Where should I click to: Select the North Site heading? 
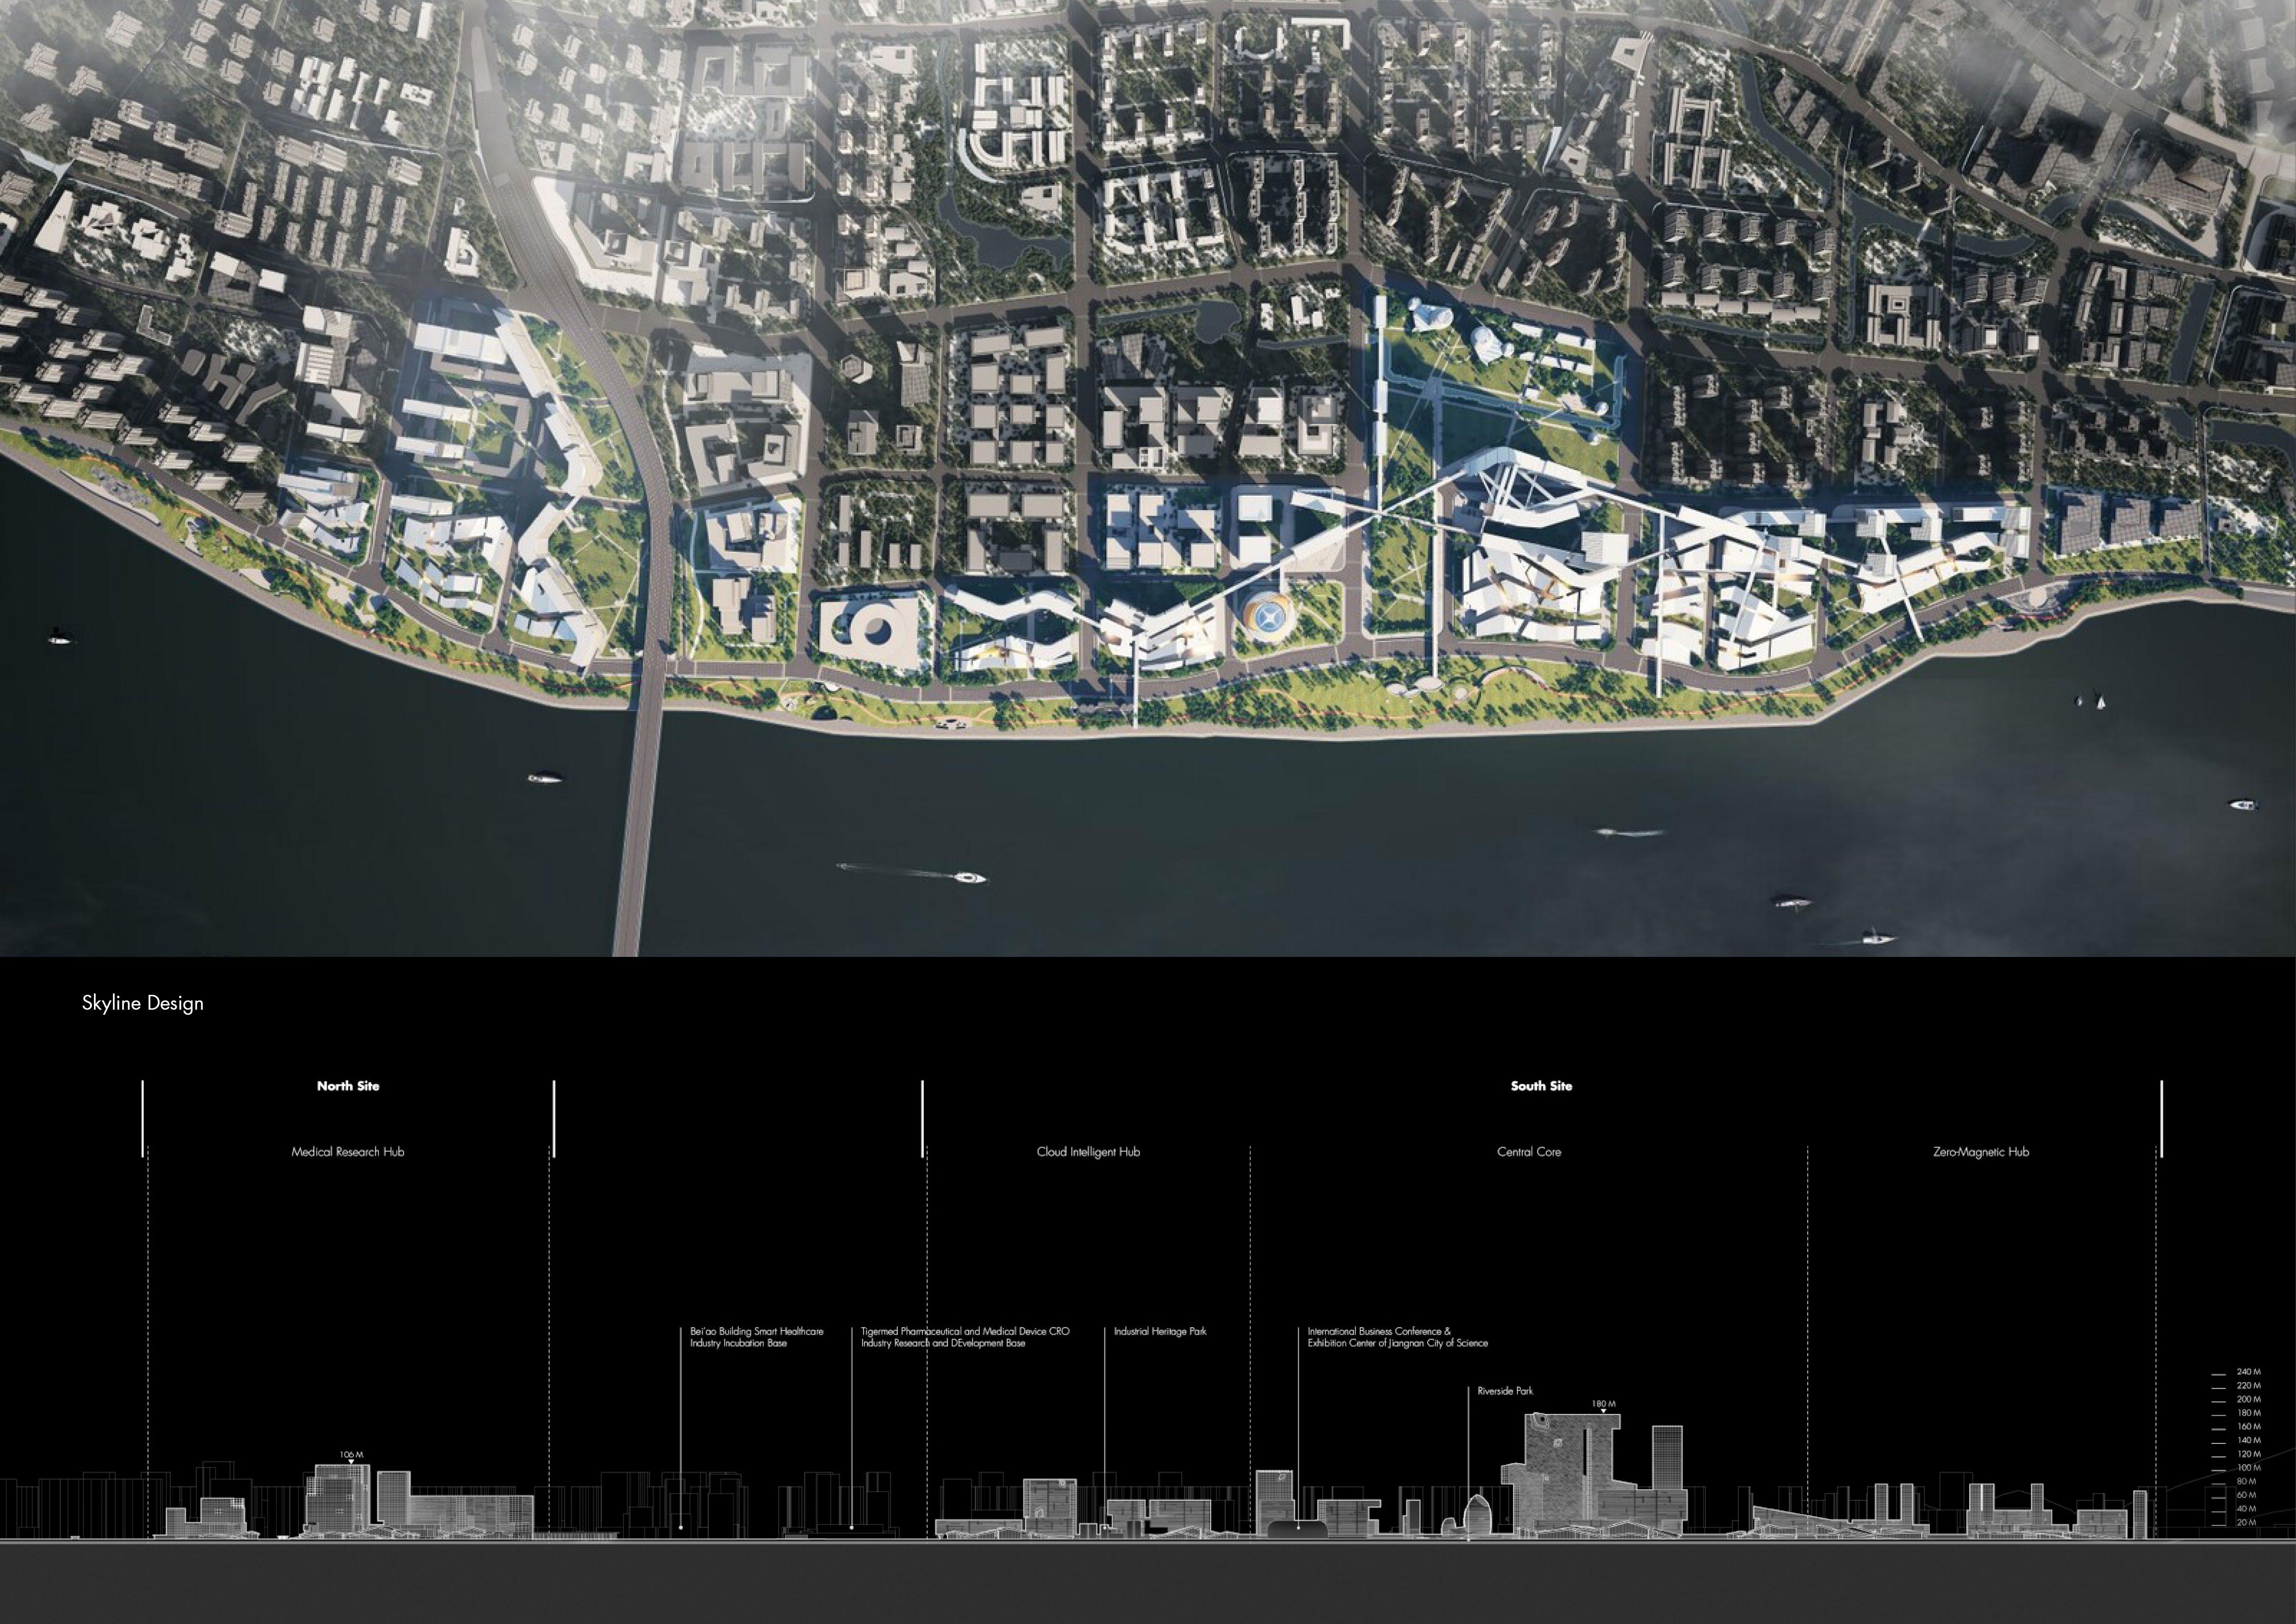348,1086
